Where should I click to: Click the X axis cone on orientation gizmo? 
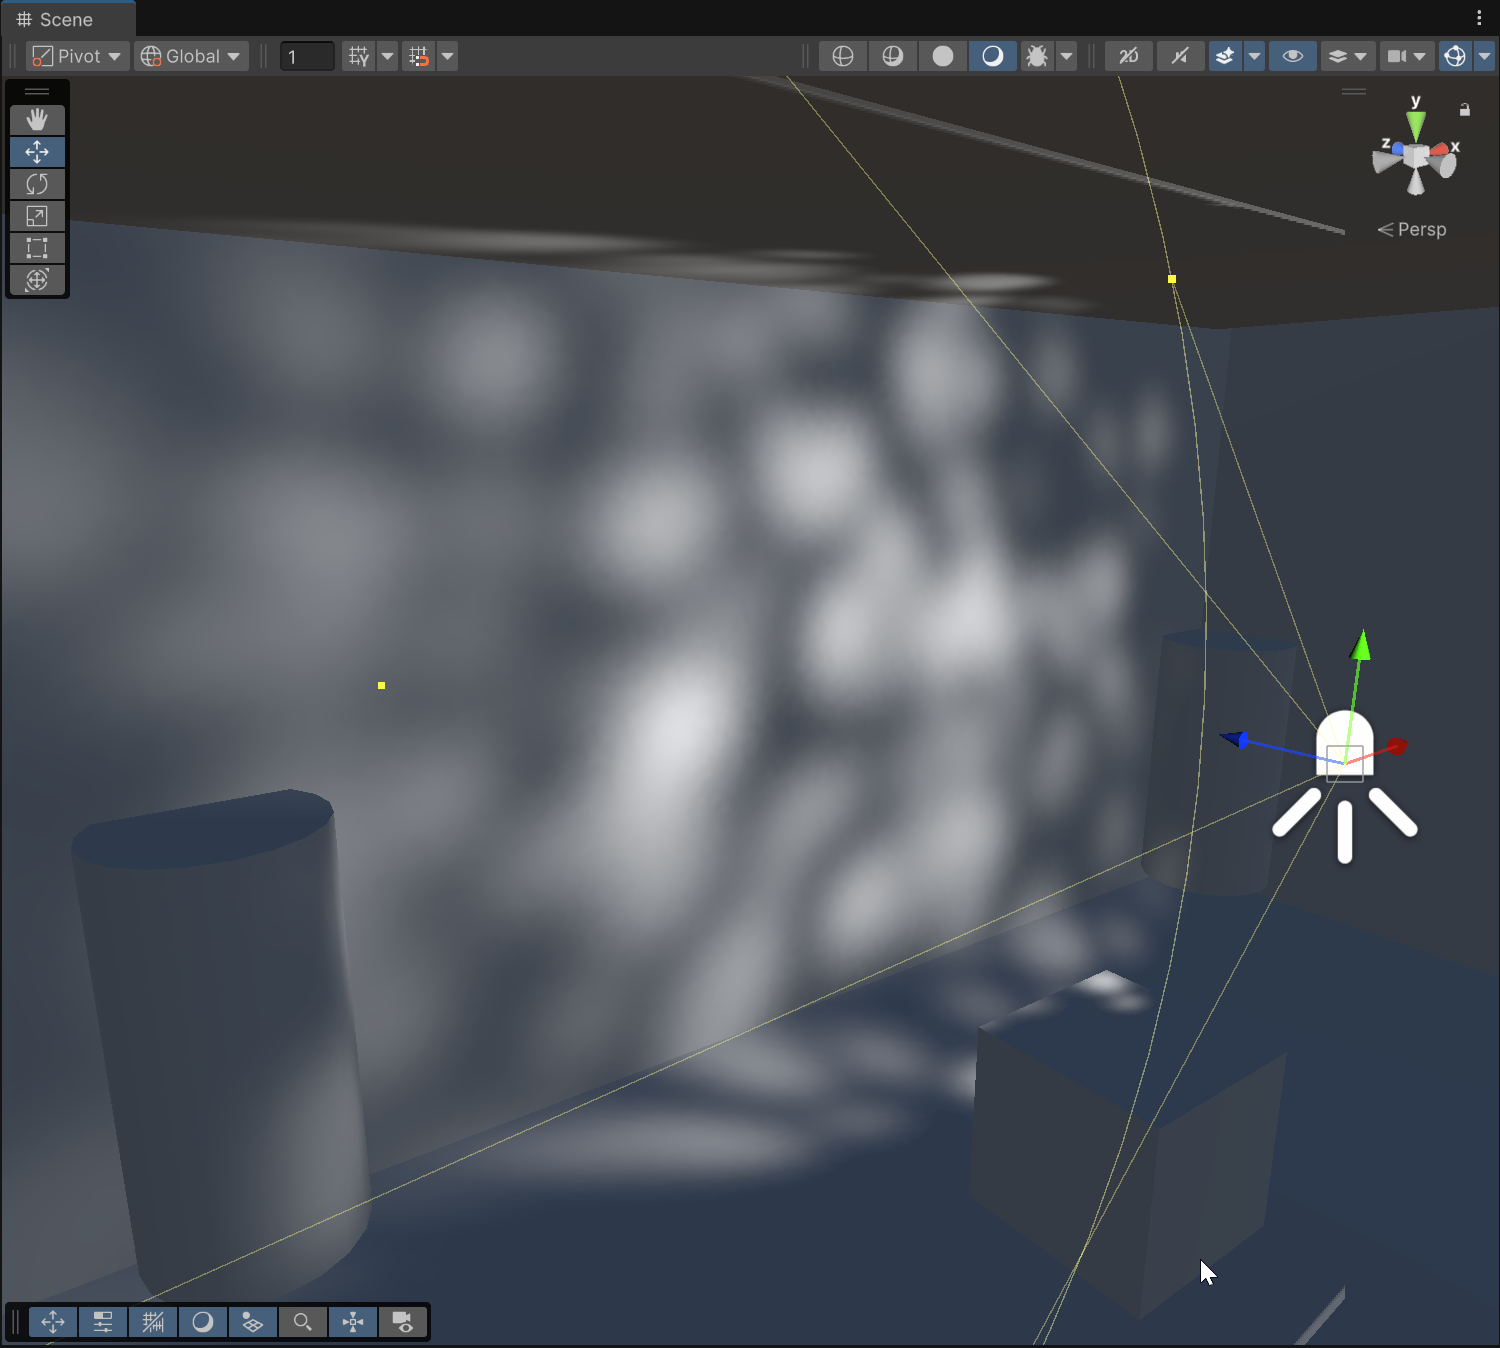tap(1441, 149)
